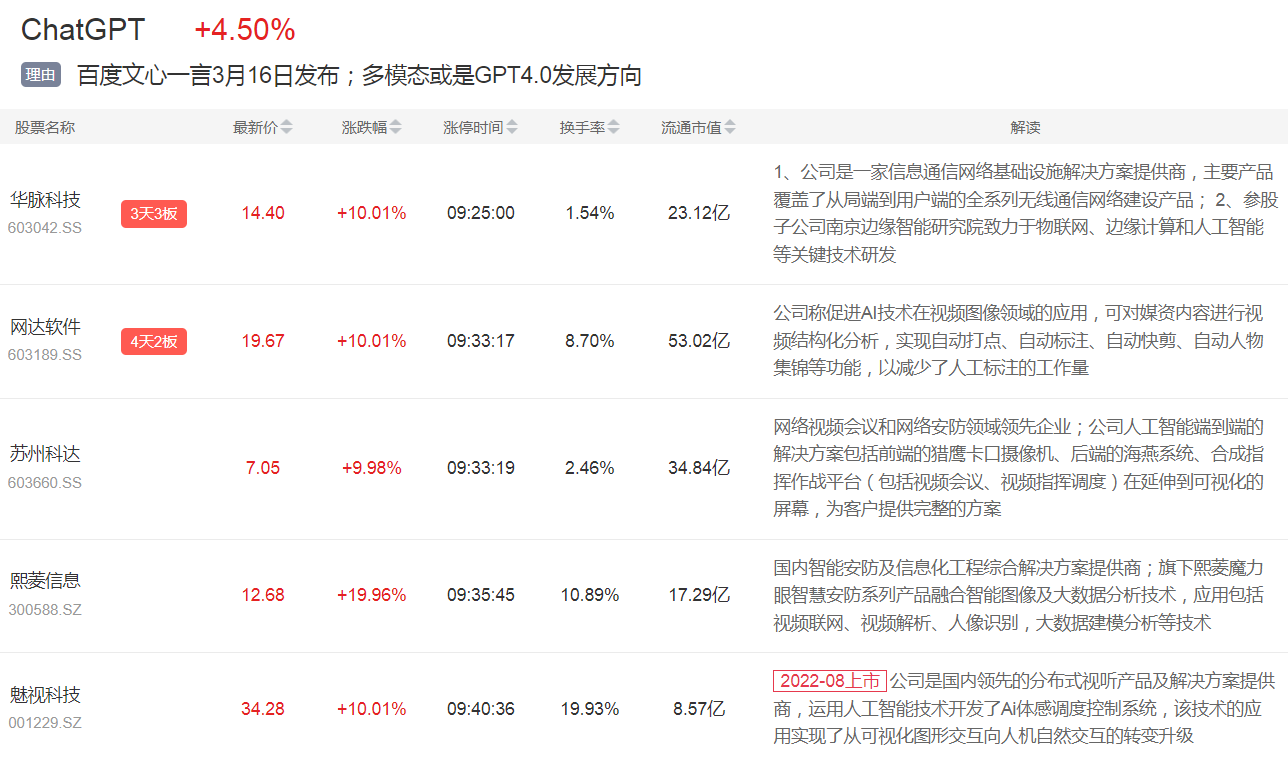The image size is (1288, 758).
Task: Click stock code 603660.SS
Action: [x=45, y=483]
